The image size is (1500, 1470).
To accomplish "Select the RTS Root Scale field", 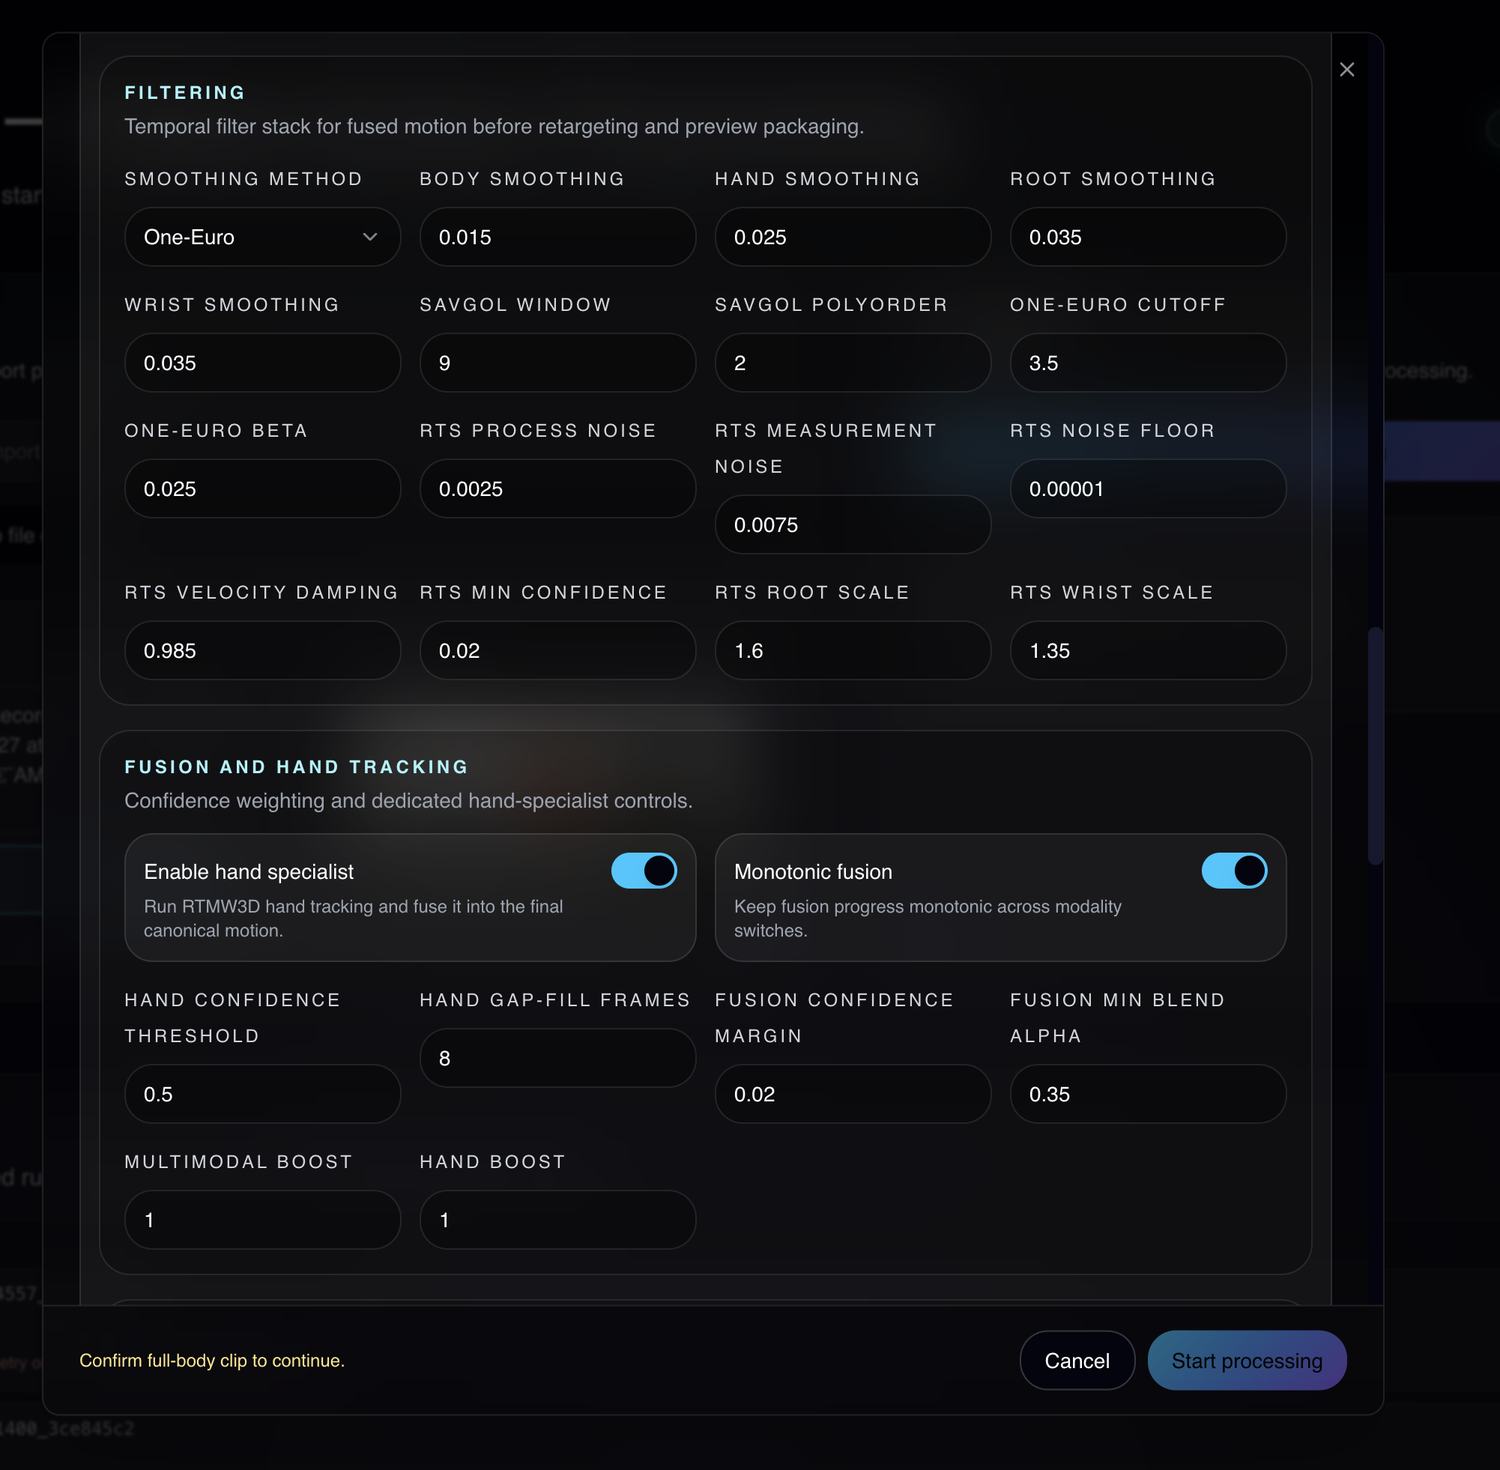I will point(853,651).
